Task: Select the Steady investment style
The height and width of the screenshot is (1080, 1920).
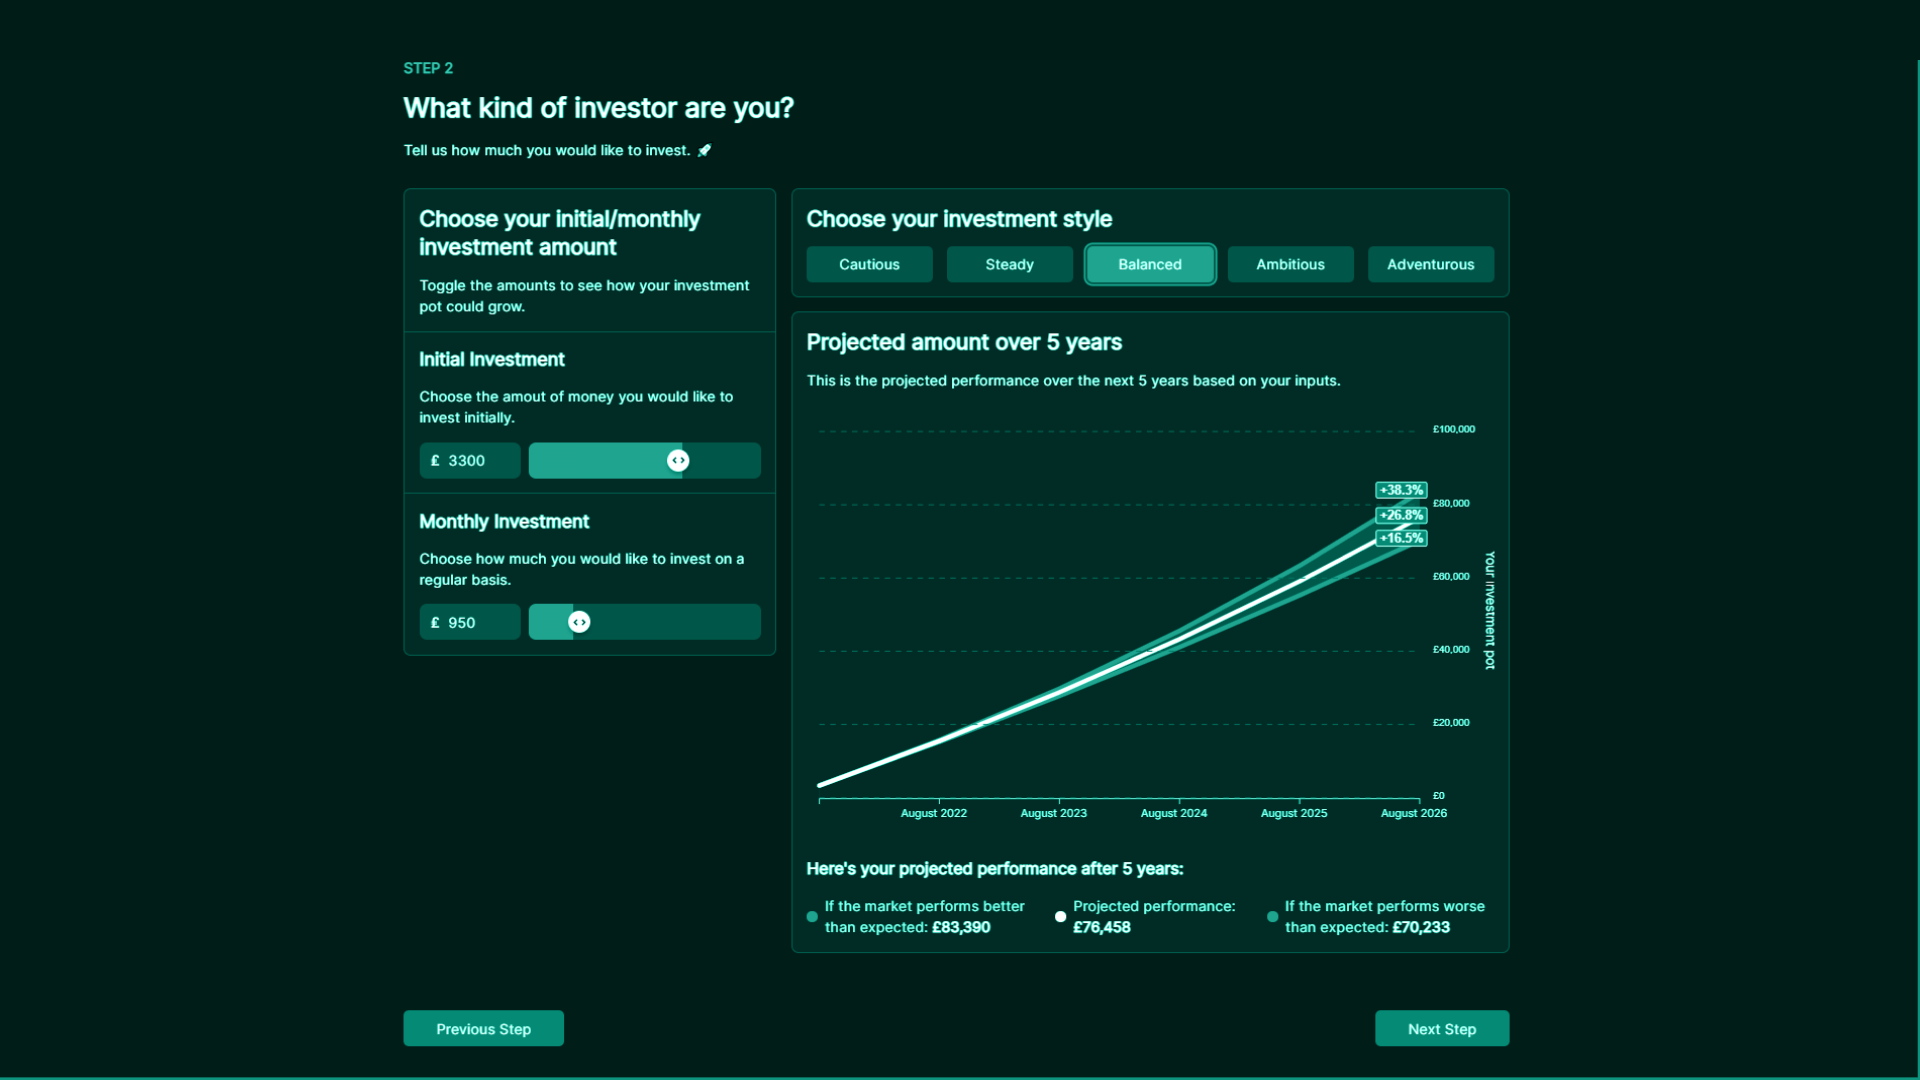Action: pyautogui.click(x=1009, y=265)
